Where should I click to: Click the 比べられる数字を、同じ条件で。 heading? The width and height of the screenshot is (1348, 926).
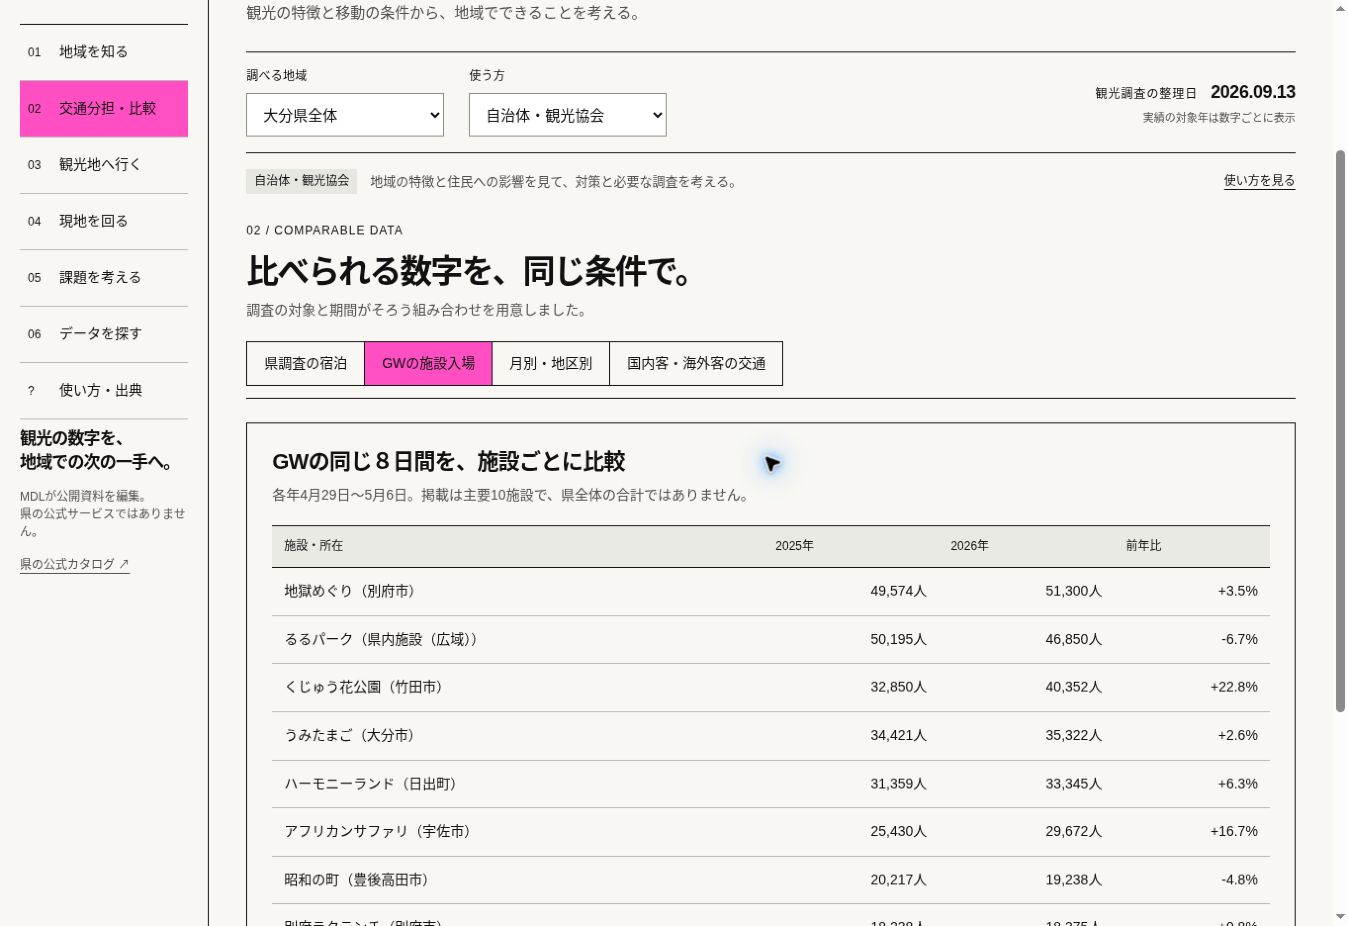point(470,271)
